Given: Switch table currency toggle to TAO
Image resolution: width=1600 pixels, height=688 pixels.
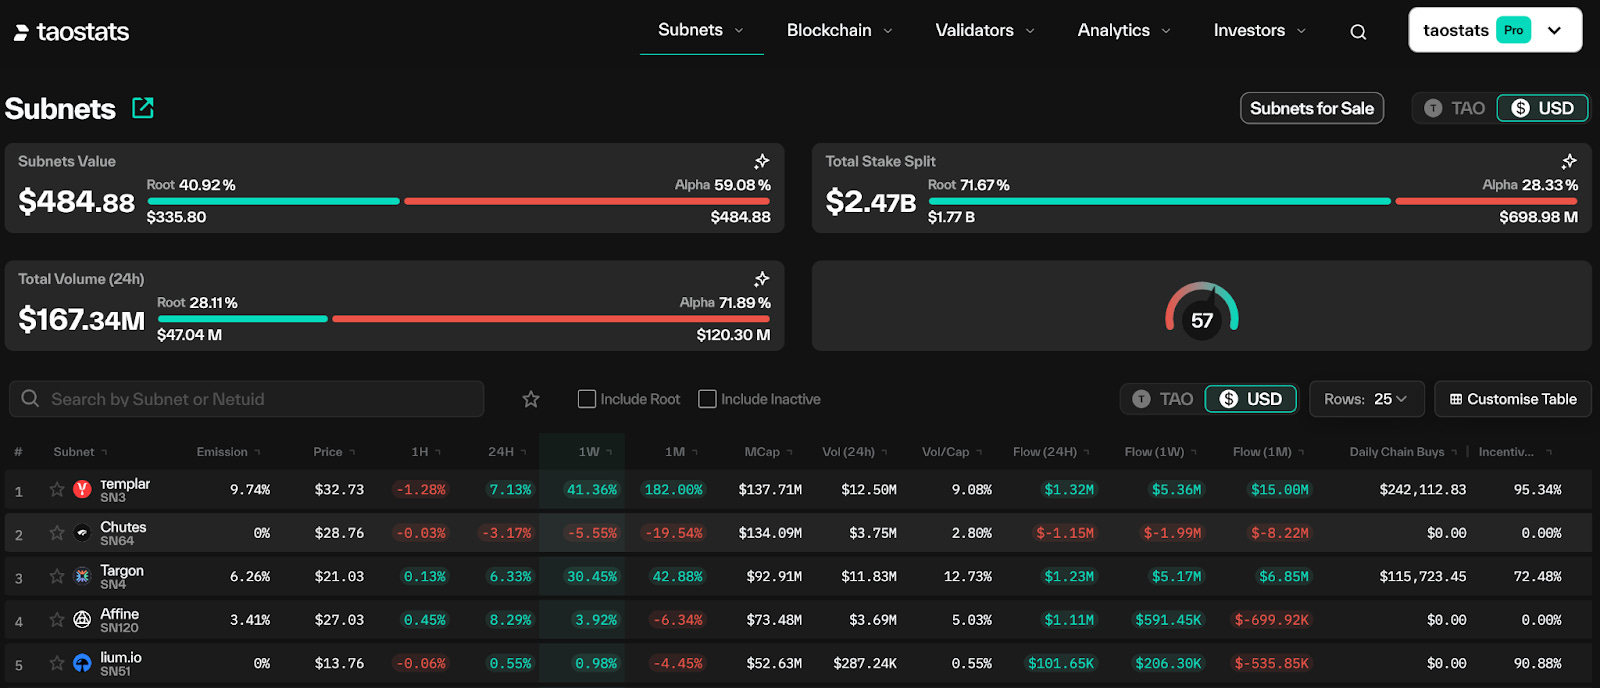Looking at the screenshot, I should coord(1163,399).
